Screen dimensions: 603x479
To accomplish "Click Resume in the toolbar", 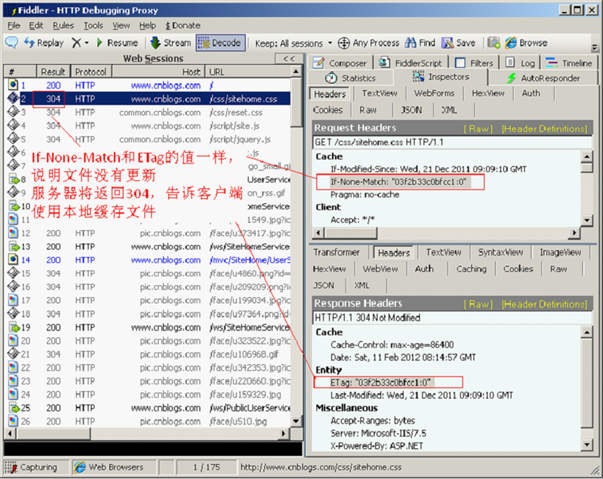I will [x=117, y=43].
